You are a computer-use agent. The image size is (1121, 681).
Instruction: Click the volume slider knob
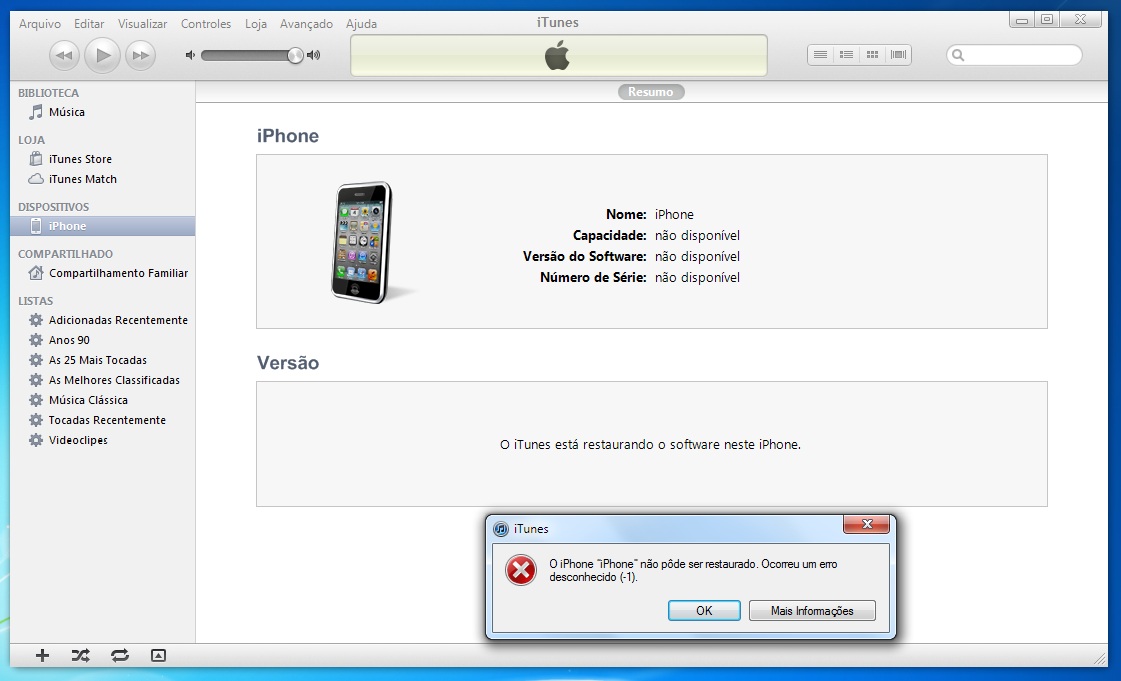click(295, 55)
